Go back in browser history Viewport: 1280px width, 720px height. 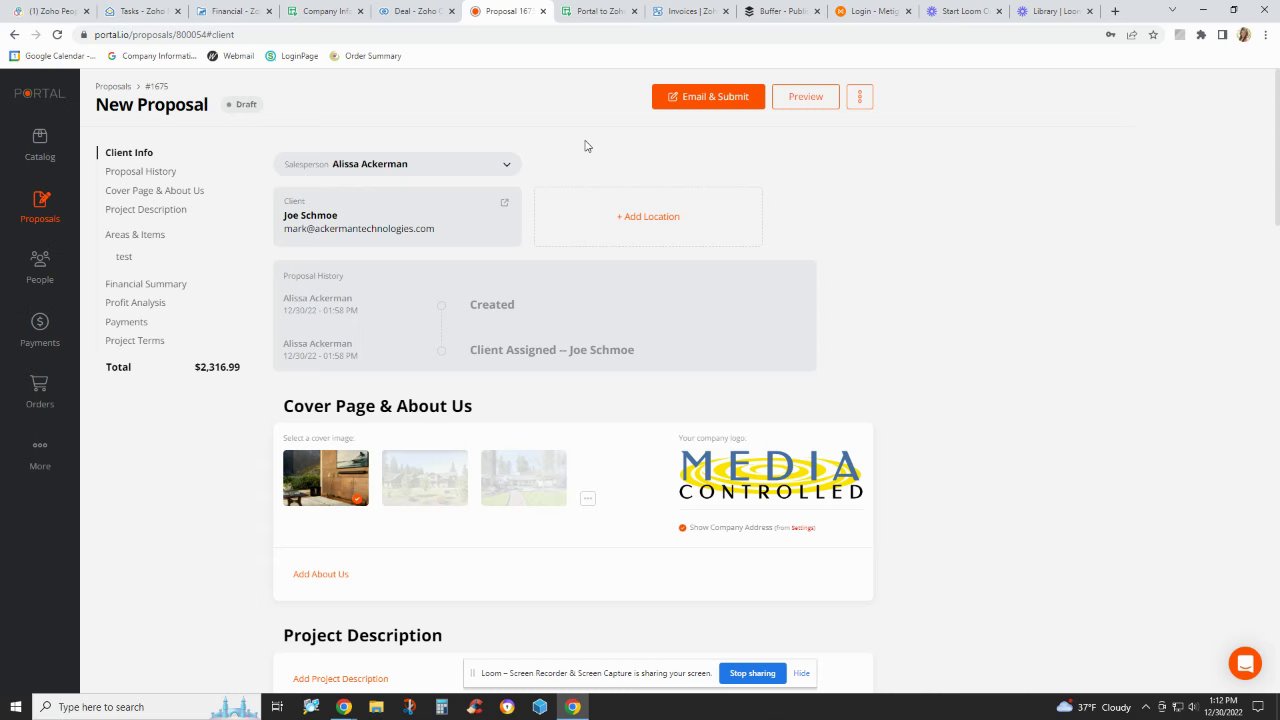pyautogui.click(x=14, y=34)
